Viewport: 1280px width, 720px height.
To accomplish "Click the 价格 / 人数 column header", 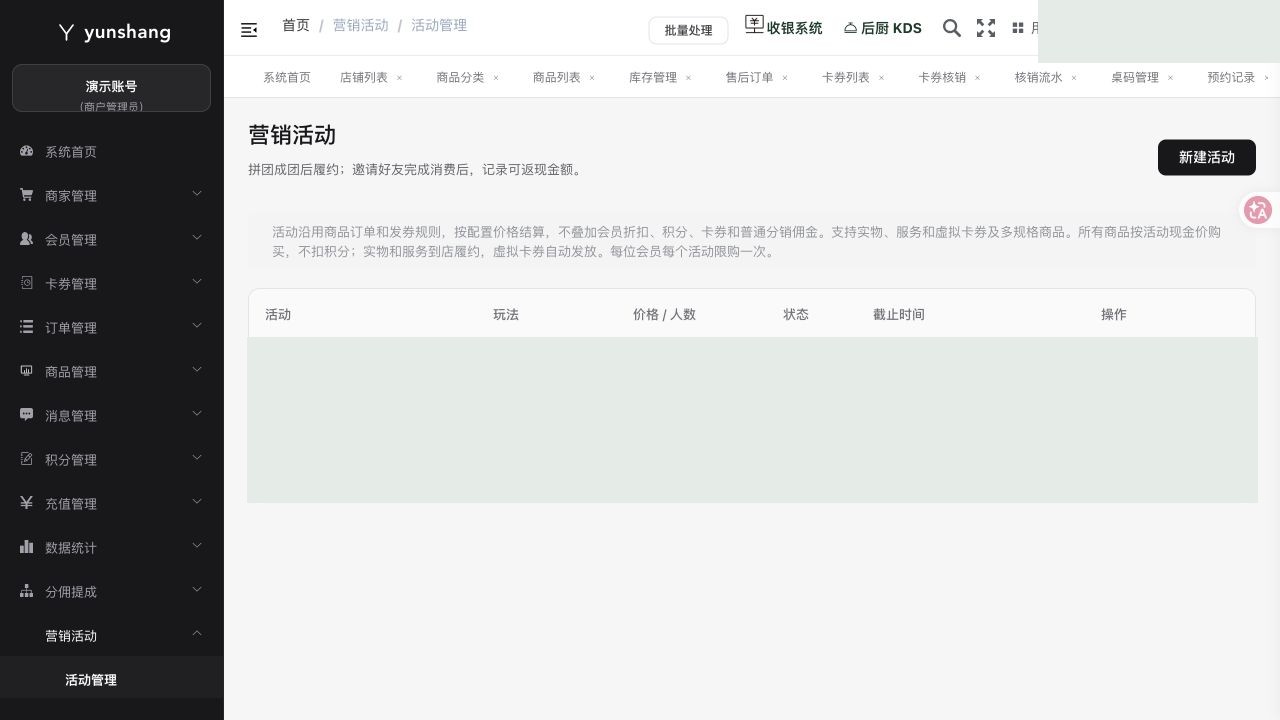I will (x=664, y=314).
